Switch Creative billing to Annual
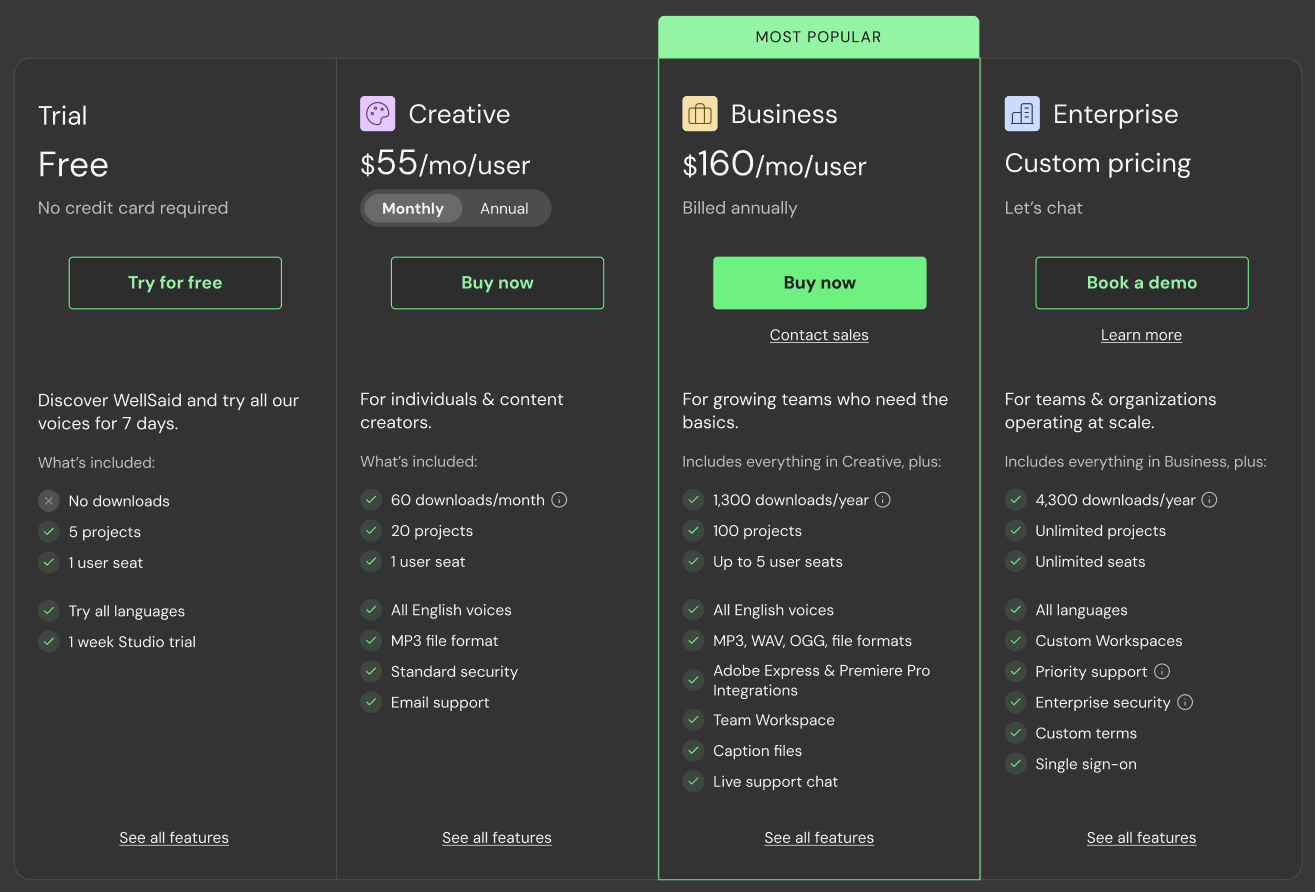This screenshot has width=1315, height=892. tap(504, 209)
